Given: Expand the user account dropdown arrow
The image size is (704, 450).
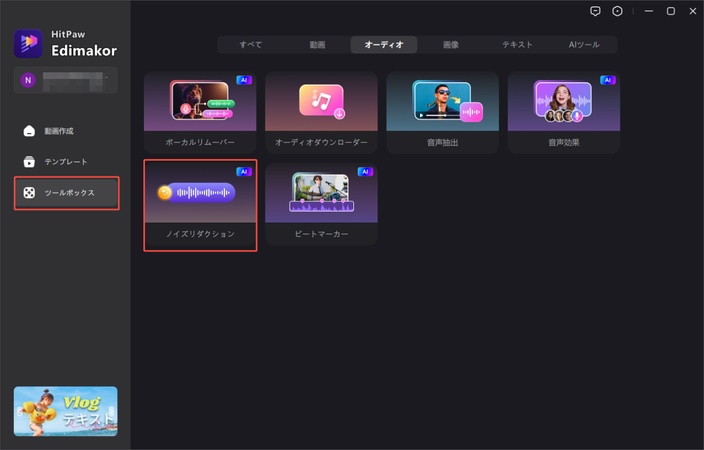Looking at the screenshot, I should tap(106, 78).
